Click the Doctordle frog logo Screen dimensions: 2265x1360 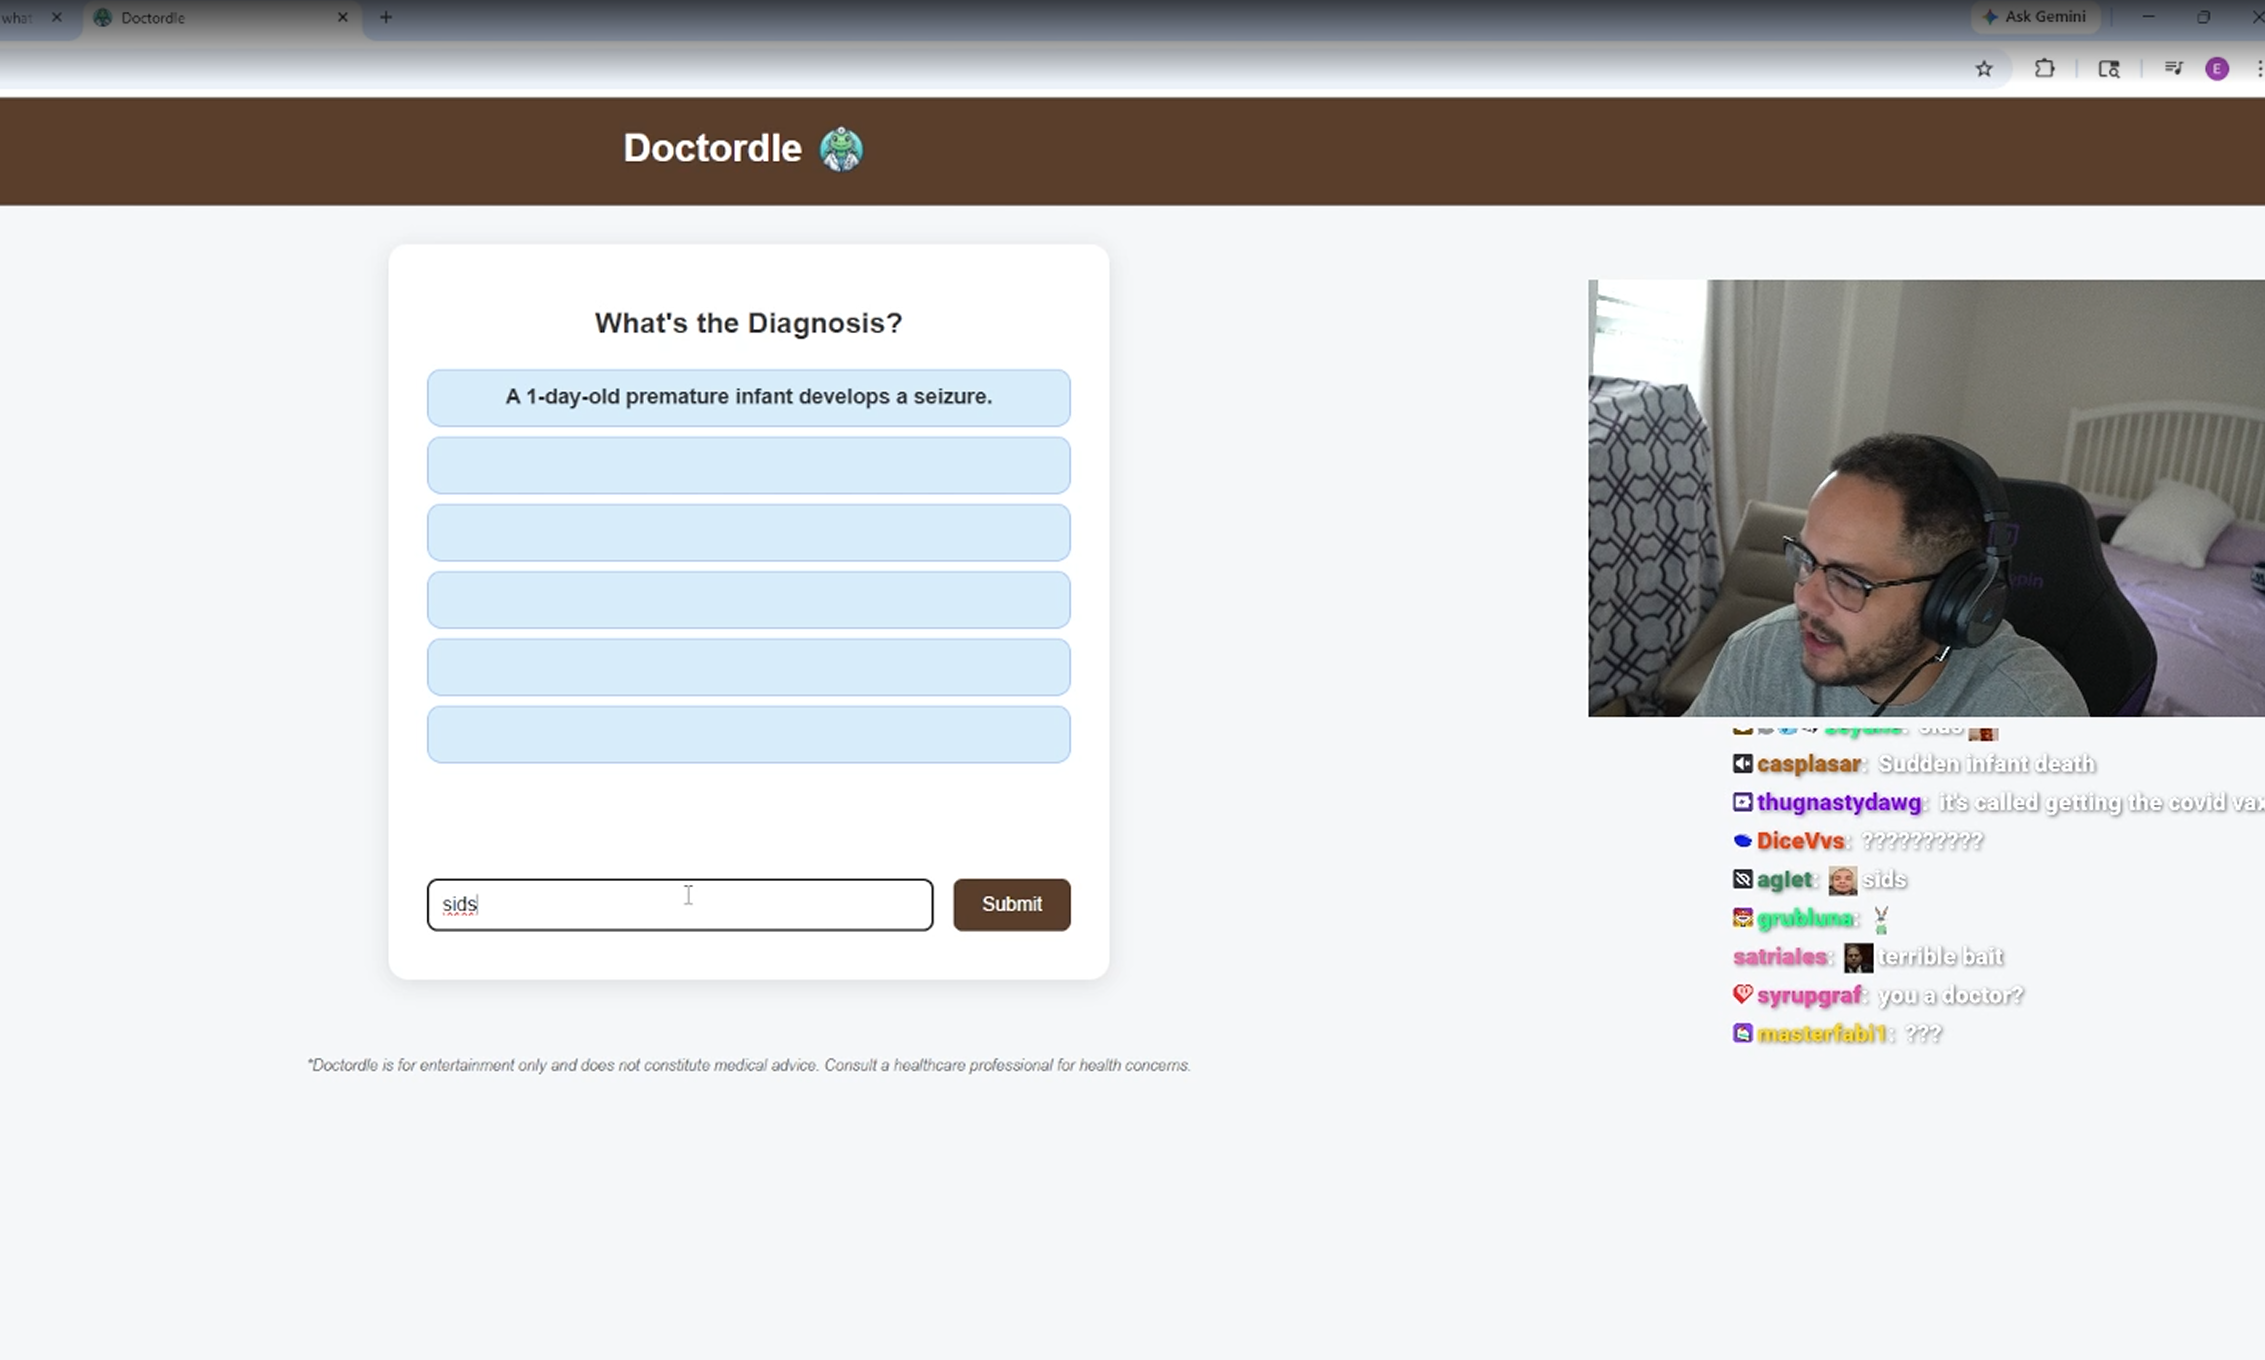click(841, 149)
